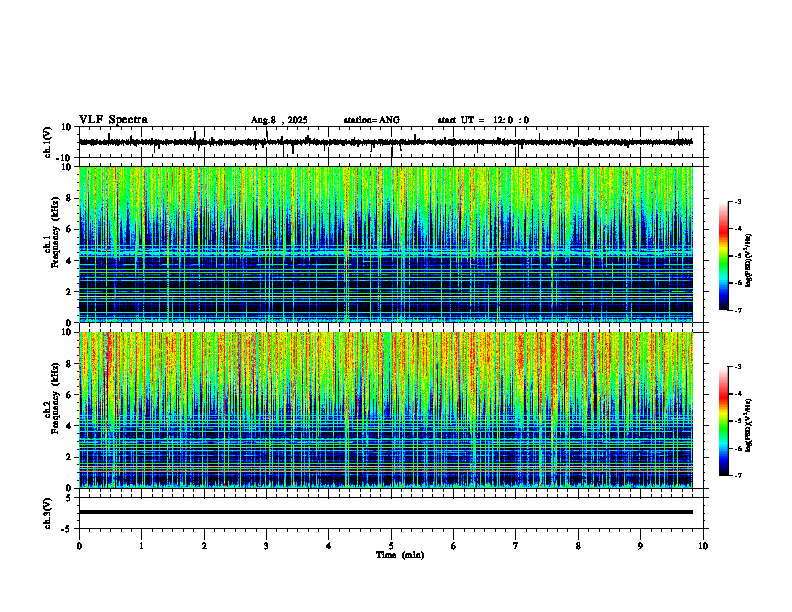792x612 pixels.
Task: Click the ch.2 frequency tick label "2"
Action: coord(69,457)
